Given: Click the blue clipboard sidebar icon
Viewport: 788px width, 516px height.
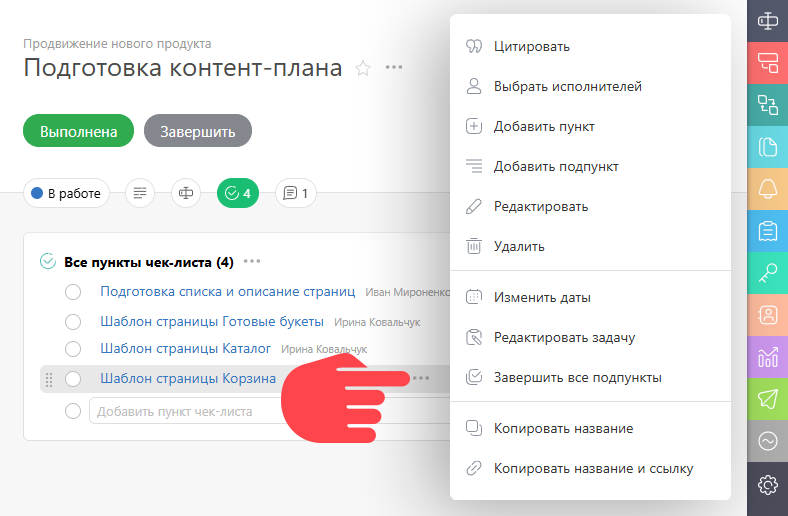Looking at the screenshot, I should click(x=767, y=231).
